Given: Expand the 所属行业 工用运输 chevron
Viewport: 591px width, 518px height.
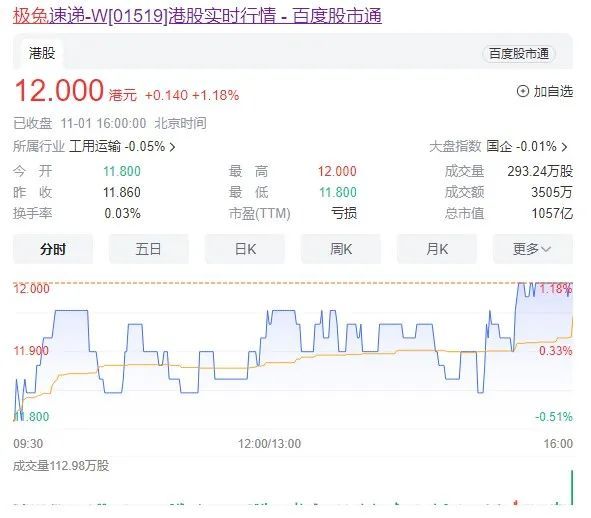Looking at the screenshot, I should click(x=172, y=147).
